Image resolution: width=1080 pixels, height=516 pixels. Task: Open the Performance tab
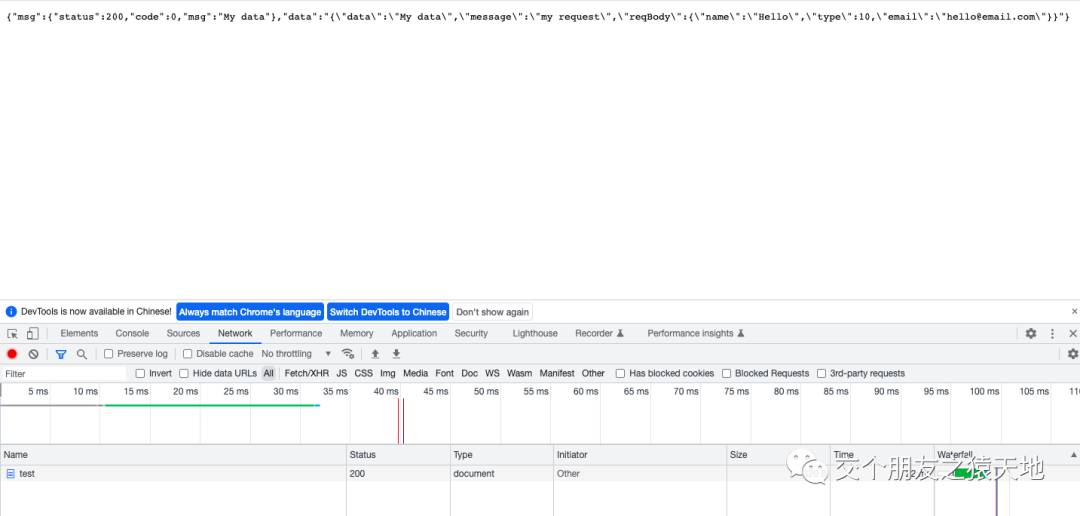[x=296, y=333]
